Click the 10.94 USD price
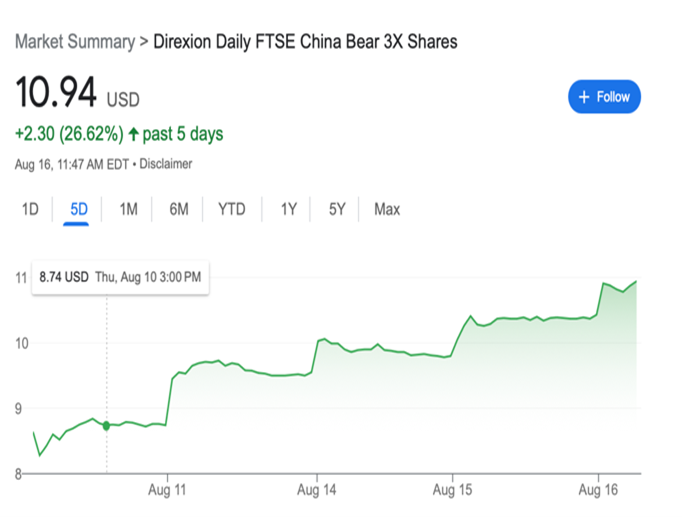Screen dimensions: 682x517 point(56,94)
